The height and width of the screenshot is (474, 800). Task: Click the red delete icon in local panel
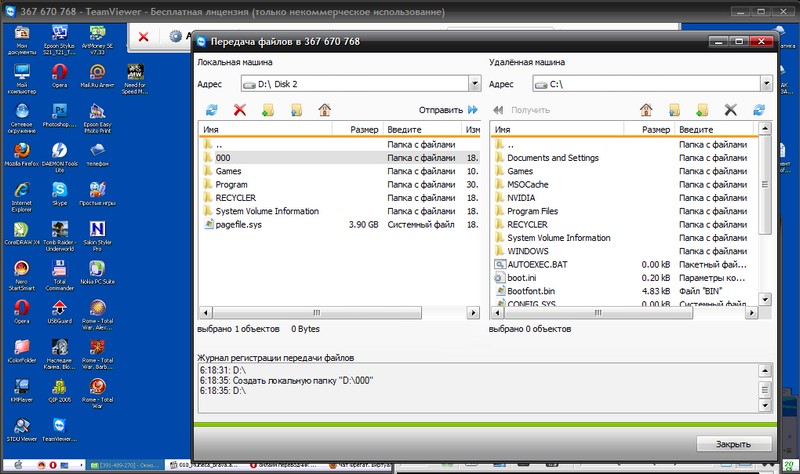click(x=240, y=110)
